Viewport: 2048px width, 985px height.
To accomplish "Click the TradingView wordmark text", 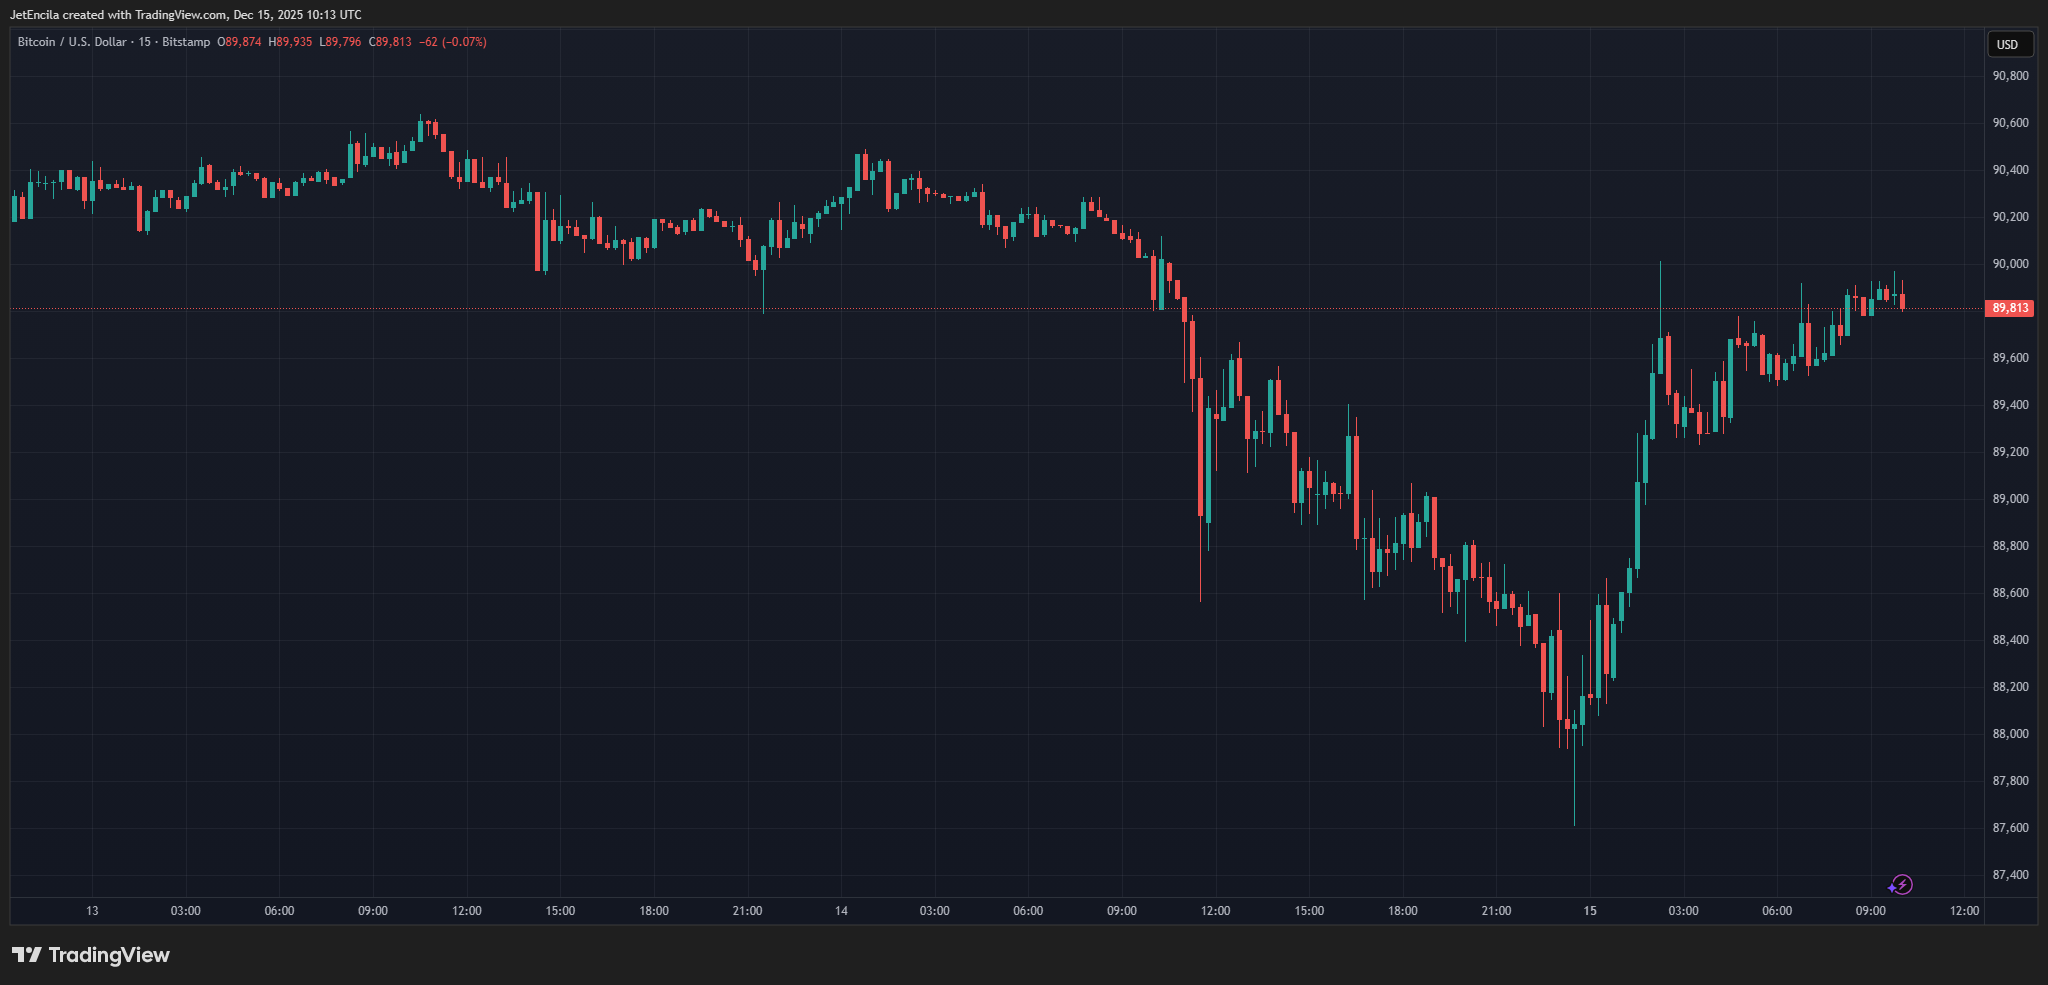I will coord(109,955).
